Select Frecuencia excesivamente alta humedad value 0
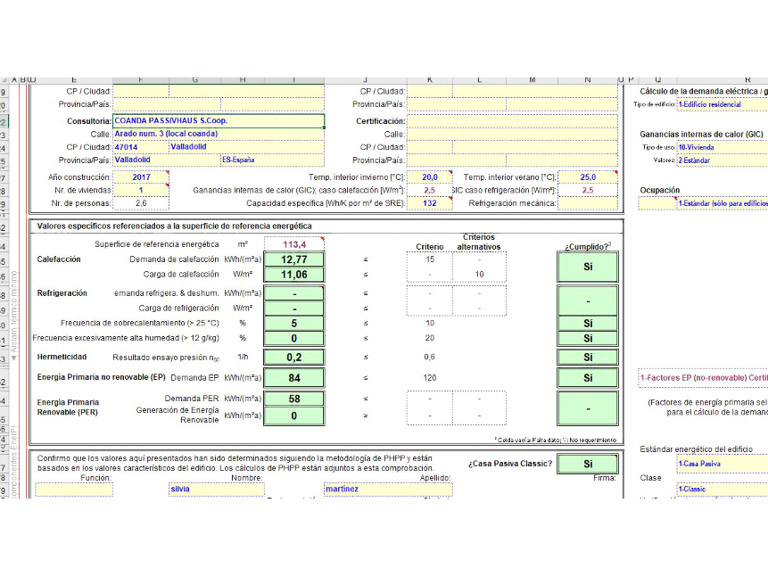 point(294,338)
